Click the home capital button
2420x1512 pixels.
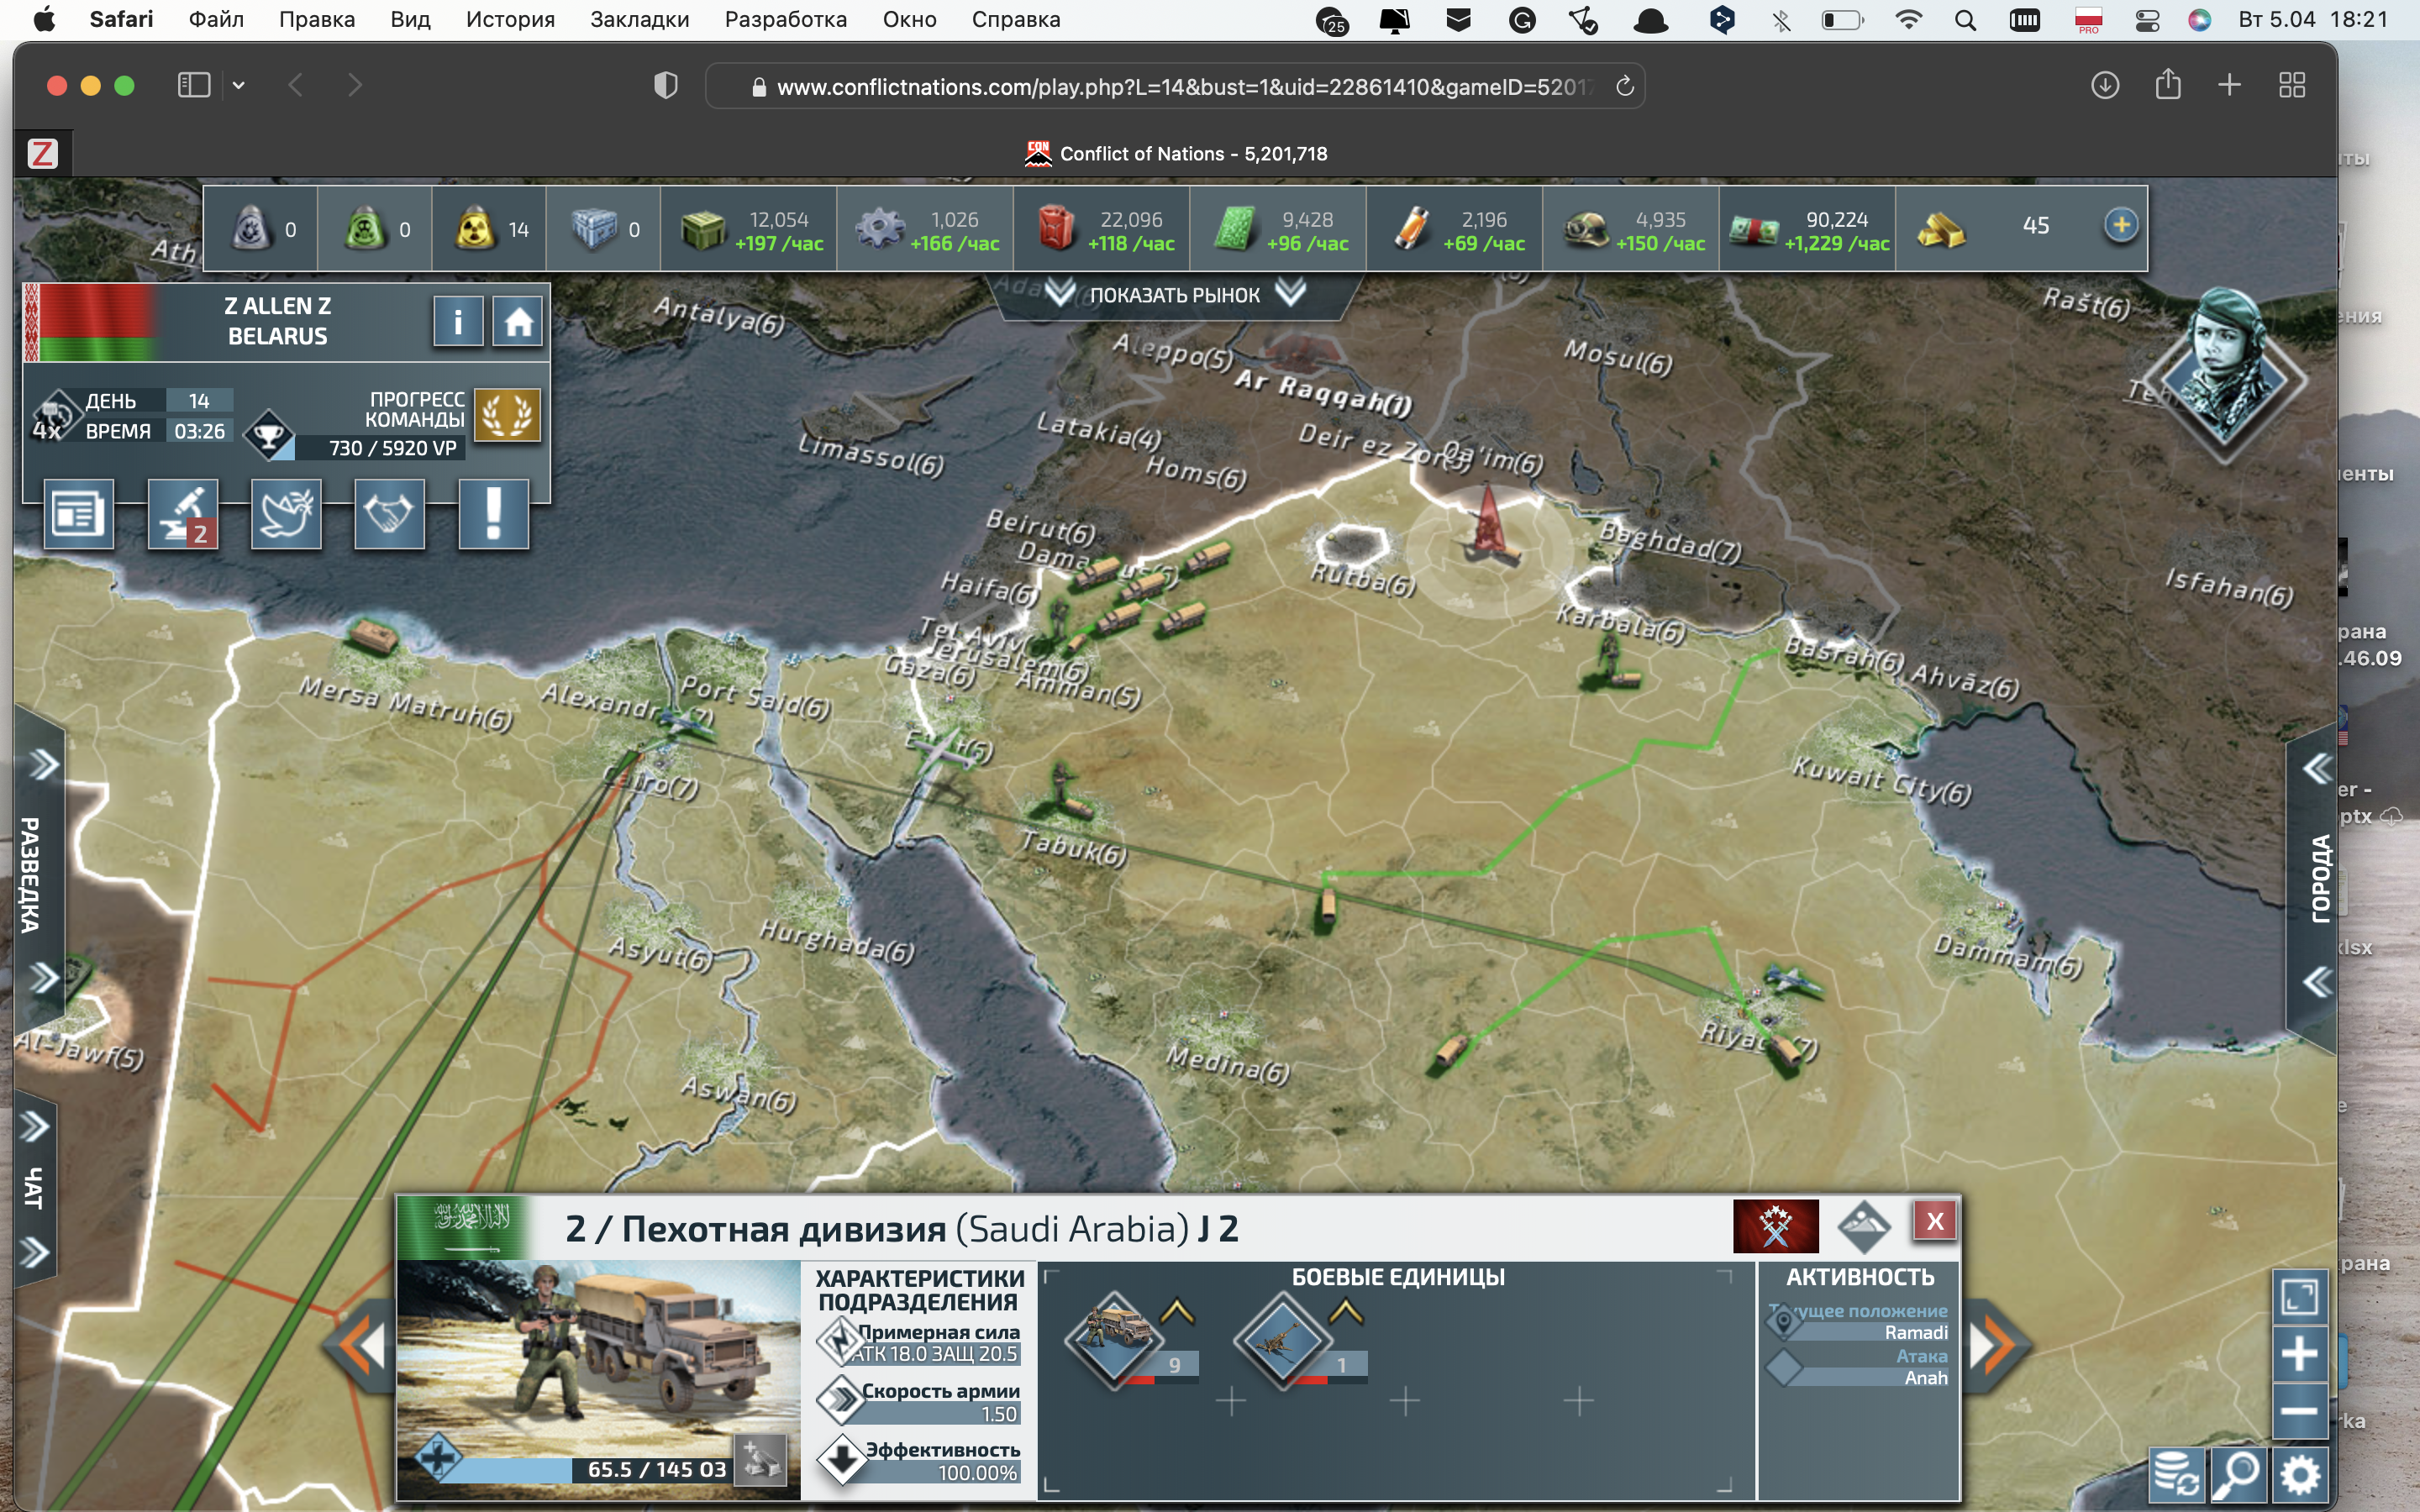(x=517, y=322)
